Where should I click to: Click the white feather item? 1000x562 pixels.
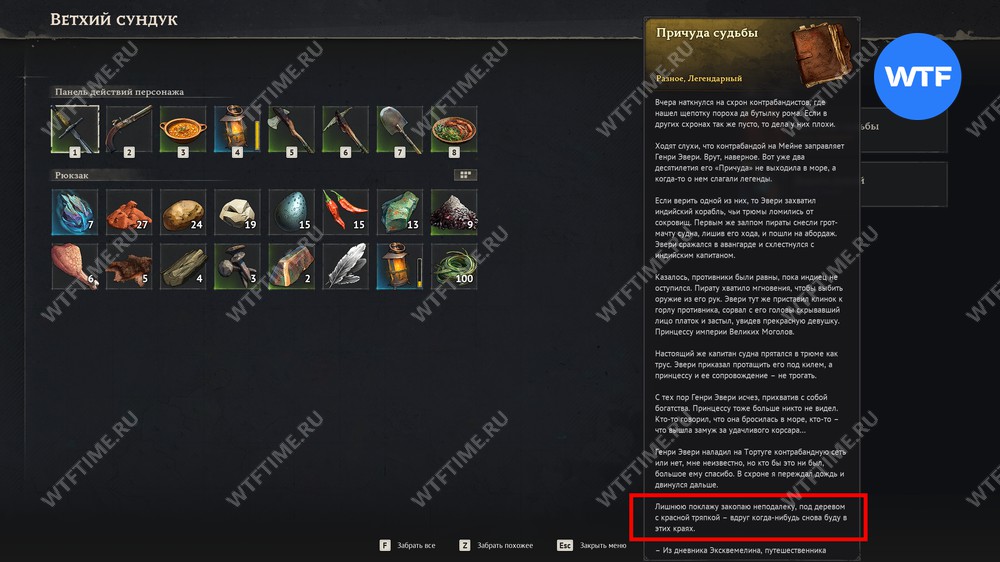click(346, 266)
